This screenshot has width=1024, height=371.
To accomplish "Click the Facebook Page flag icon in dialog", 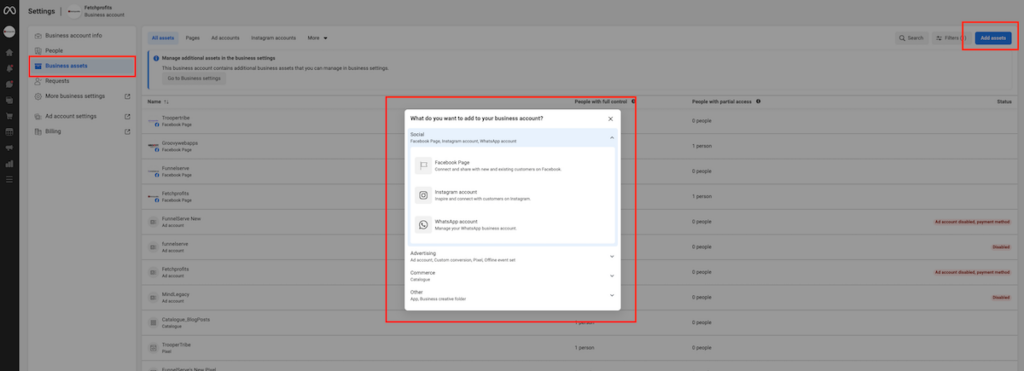I will tap(423, 166).
